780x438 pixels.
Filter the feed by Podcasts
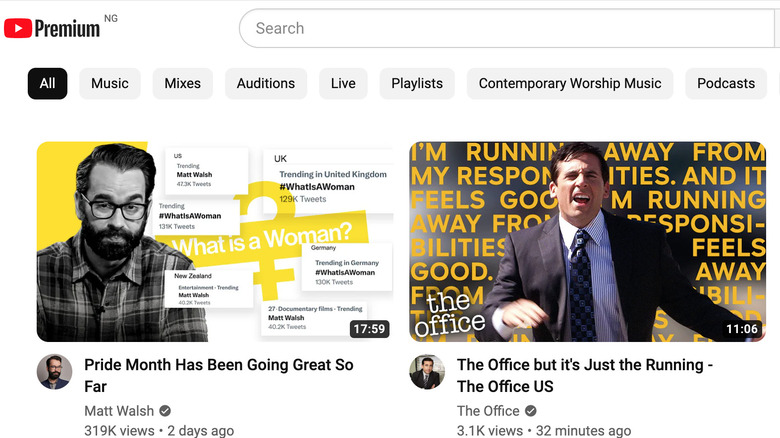(x=726, y=83)
